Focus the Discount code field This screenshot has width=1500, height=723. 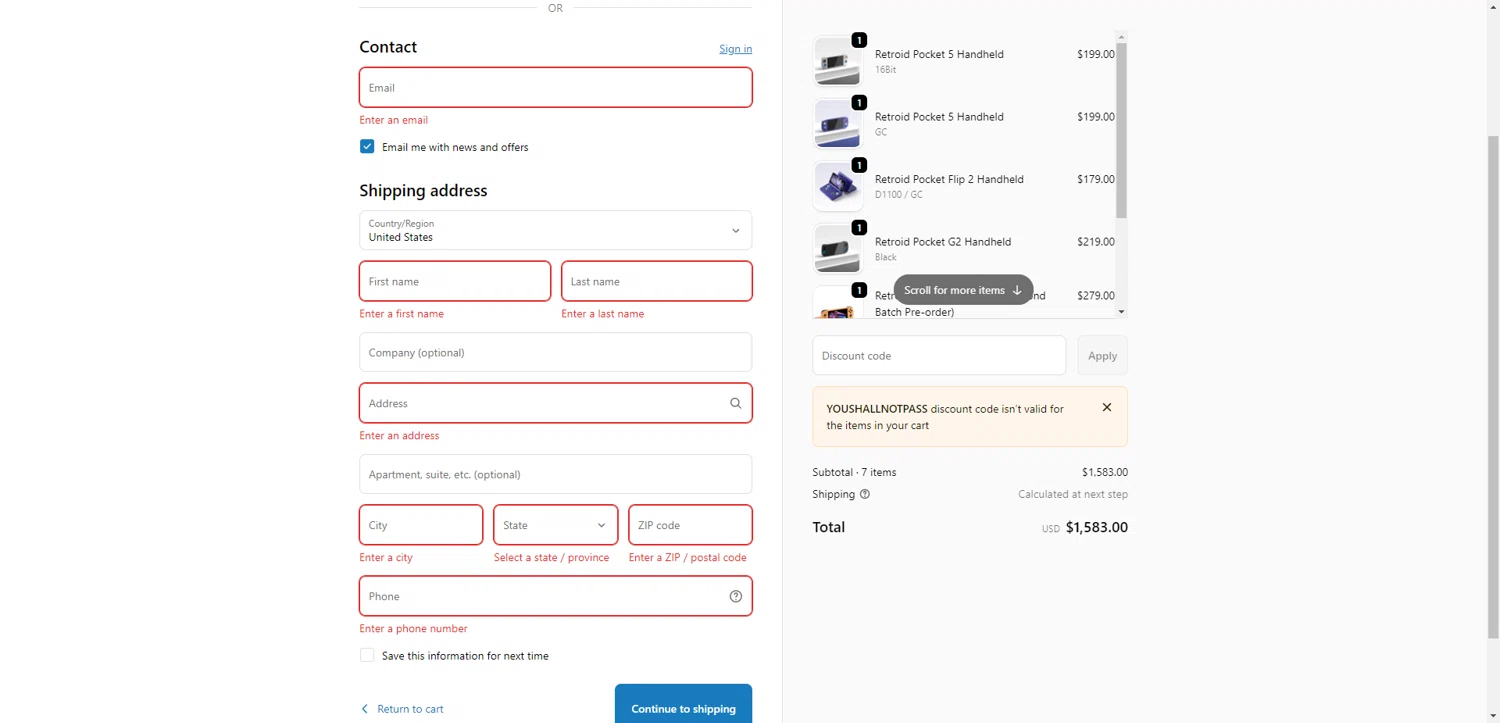[x=939, y=355]
